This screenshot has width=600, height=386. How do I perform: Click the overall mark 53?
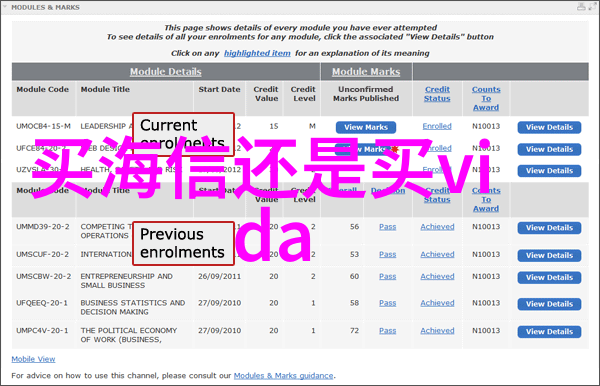[354, 254]
